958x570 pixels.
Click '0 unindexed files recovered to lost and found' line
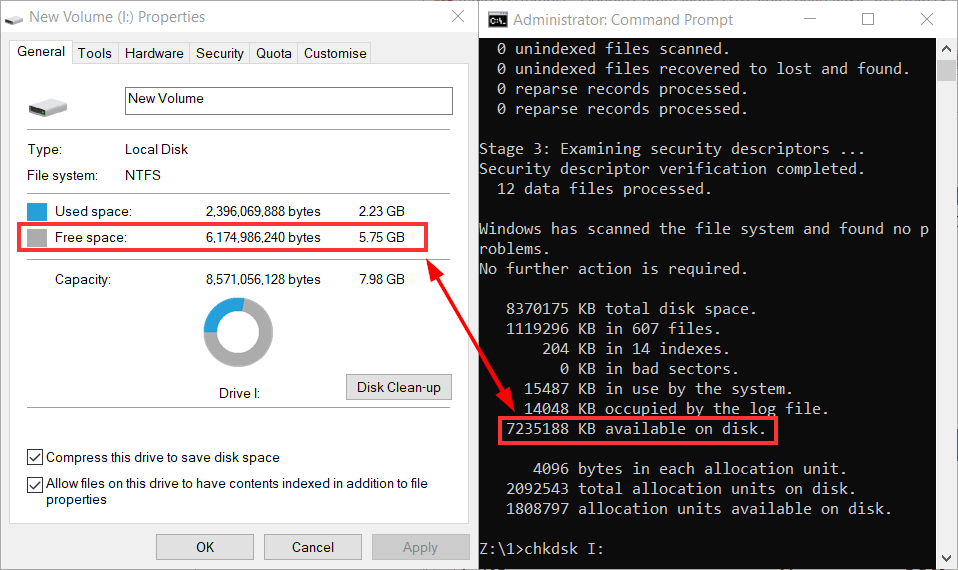703,69
